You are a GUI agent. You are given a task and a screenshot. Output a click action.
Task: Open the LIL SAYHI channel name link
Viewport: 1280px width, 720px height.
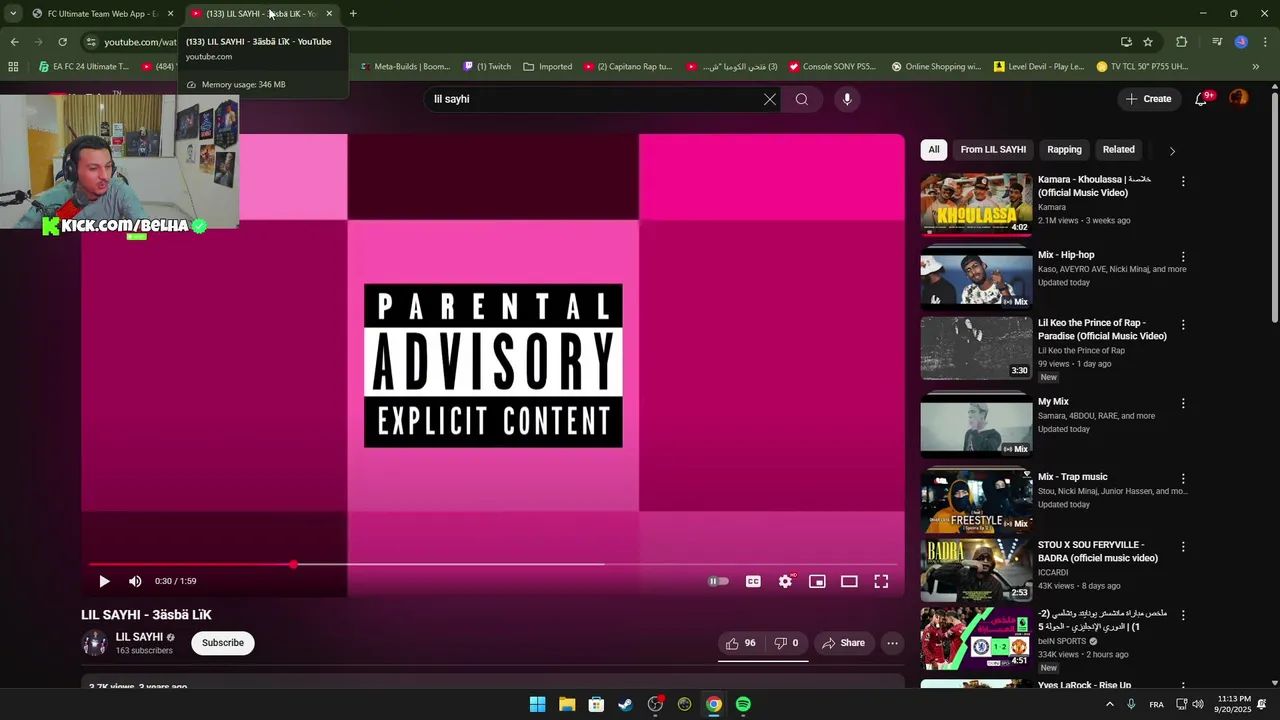[x=139, y=637]
